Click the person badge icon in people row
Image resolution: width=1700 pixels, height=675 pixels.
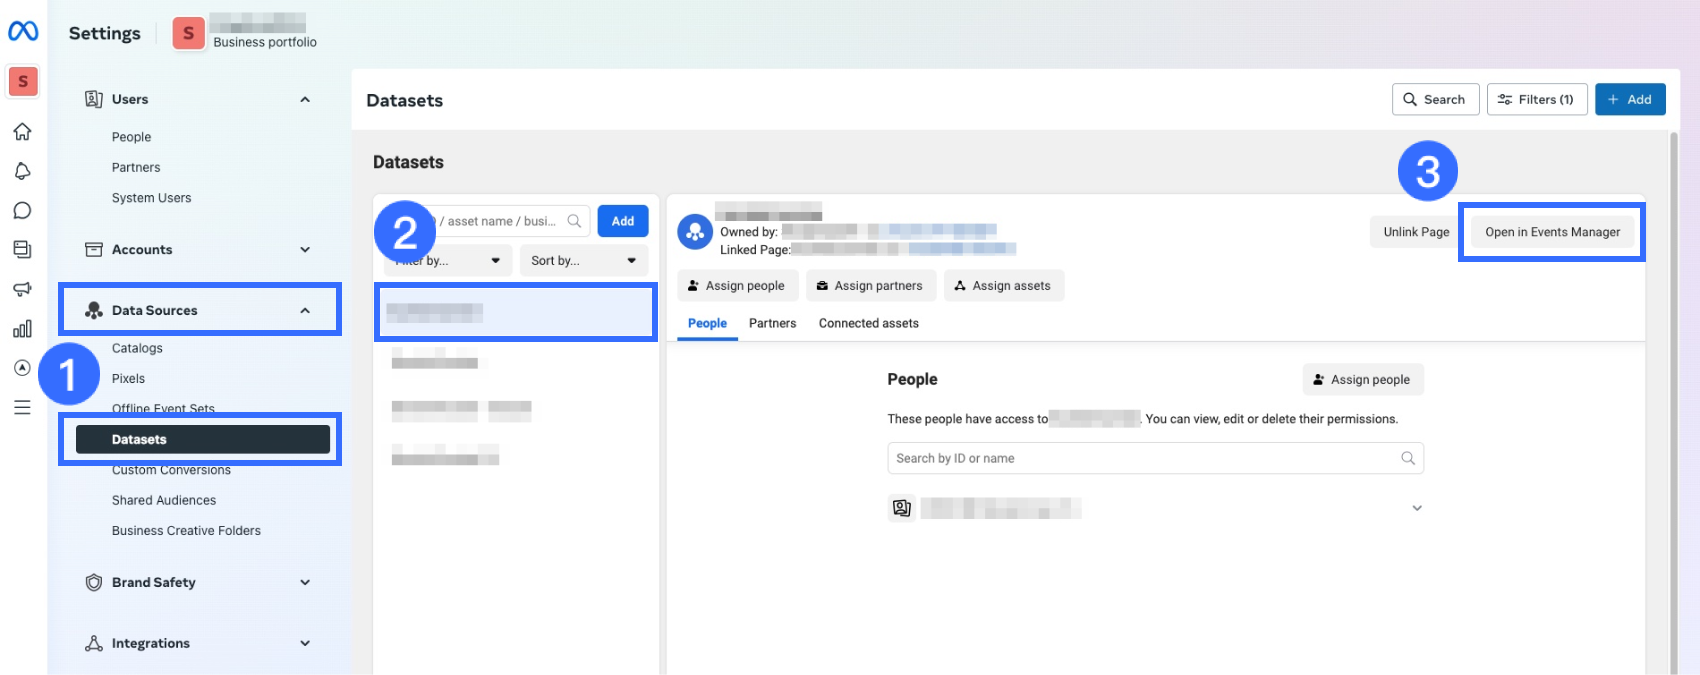coord(902,508)
